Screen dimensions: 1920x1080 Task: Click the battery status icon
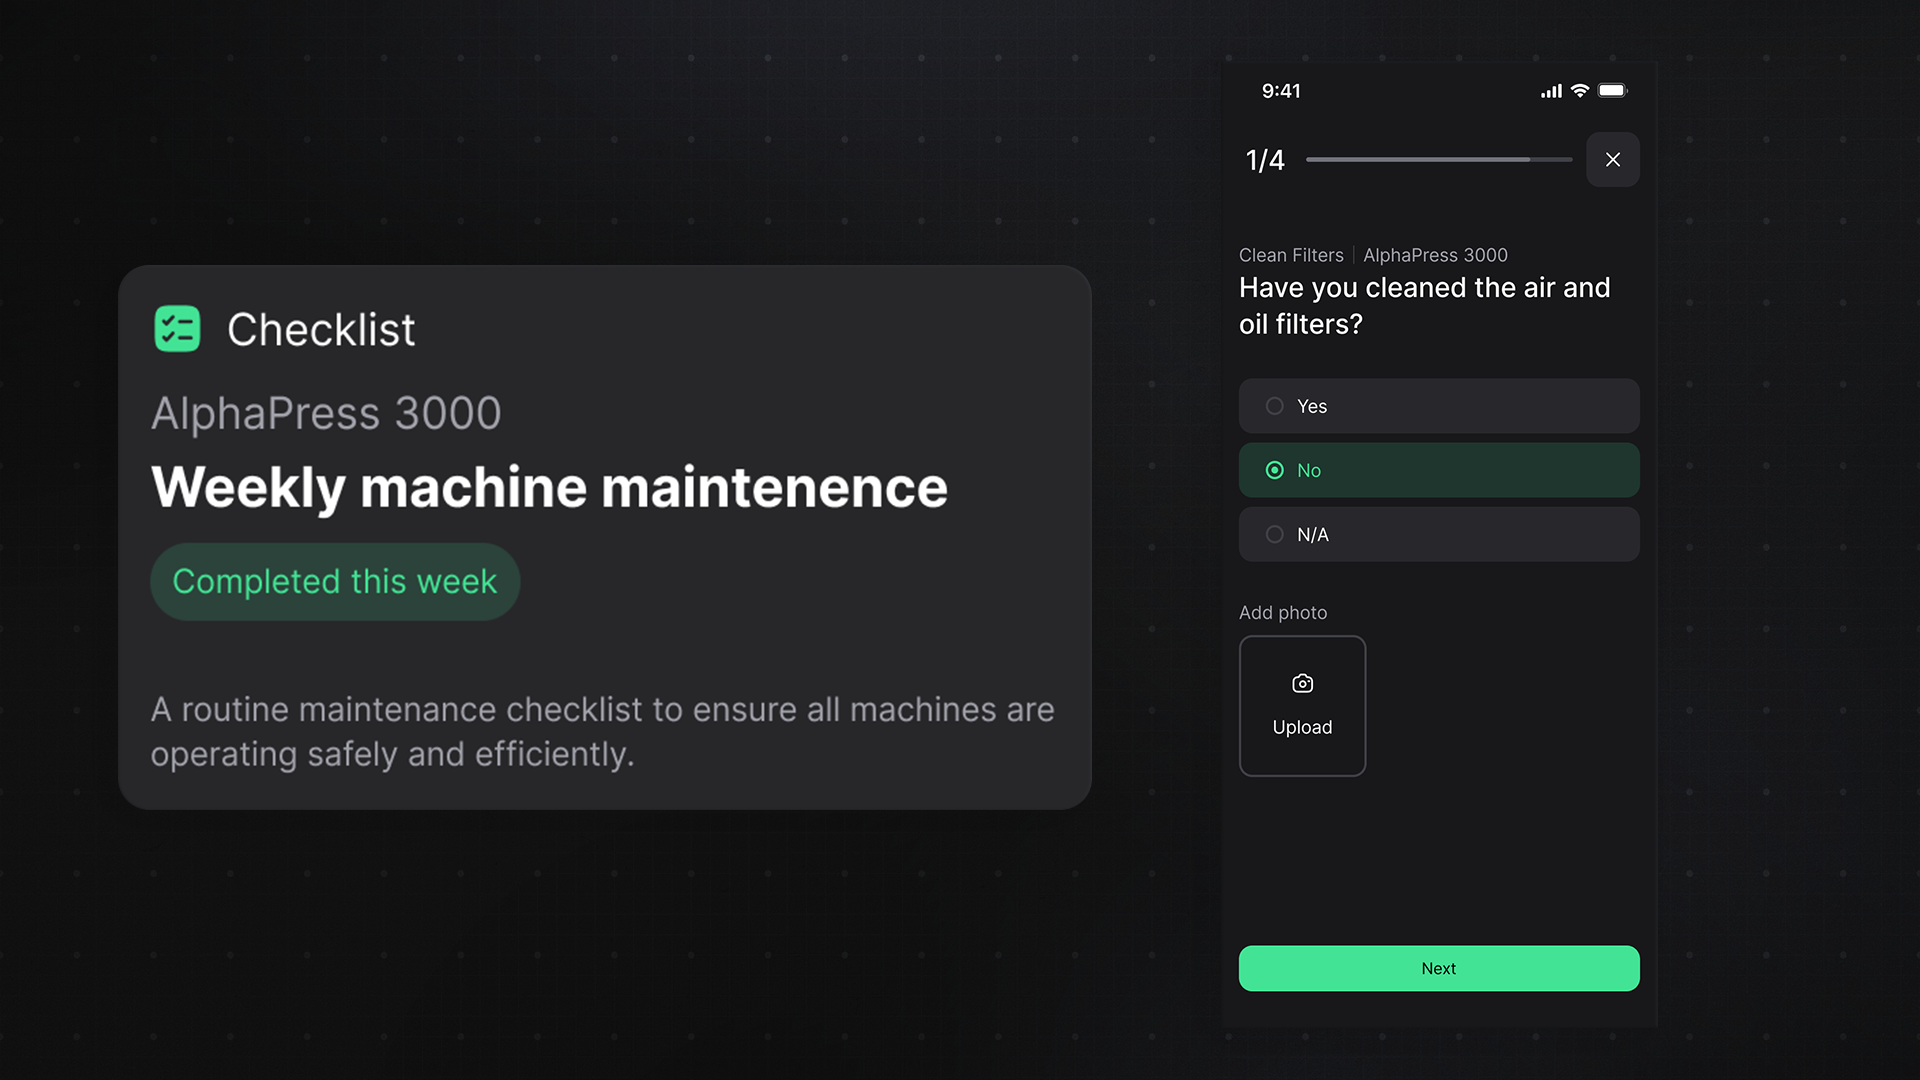pos(1612,91)
